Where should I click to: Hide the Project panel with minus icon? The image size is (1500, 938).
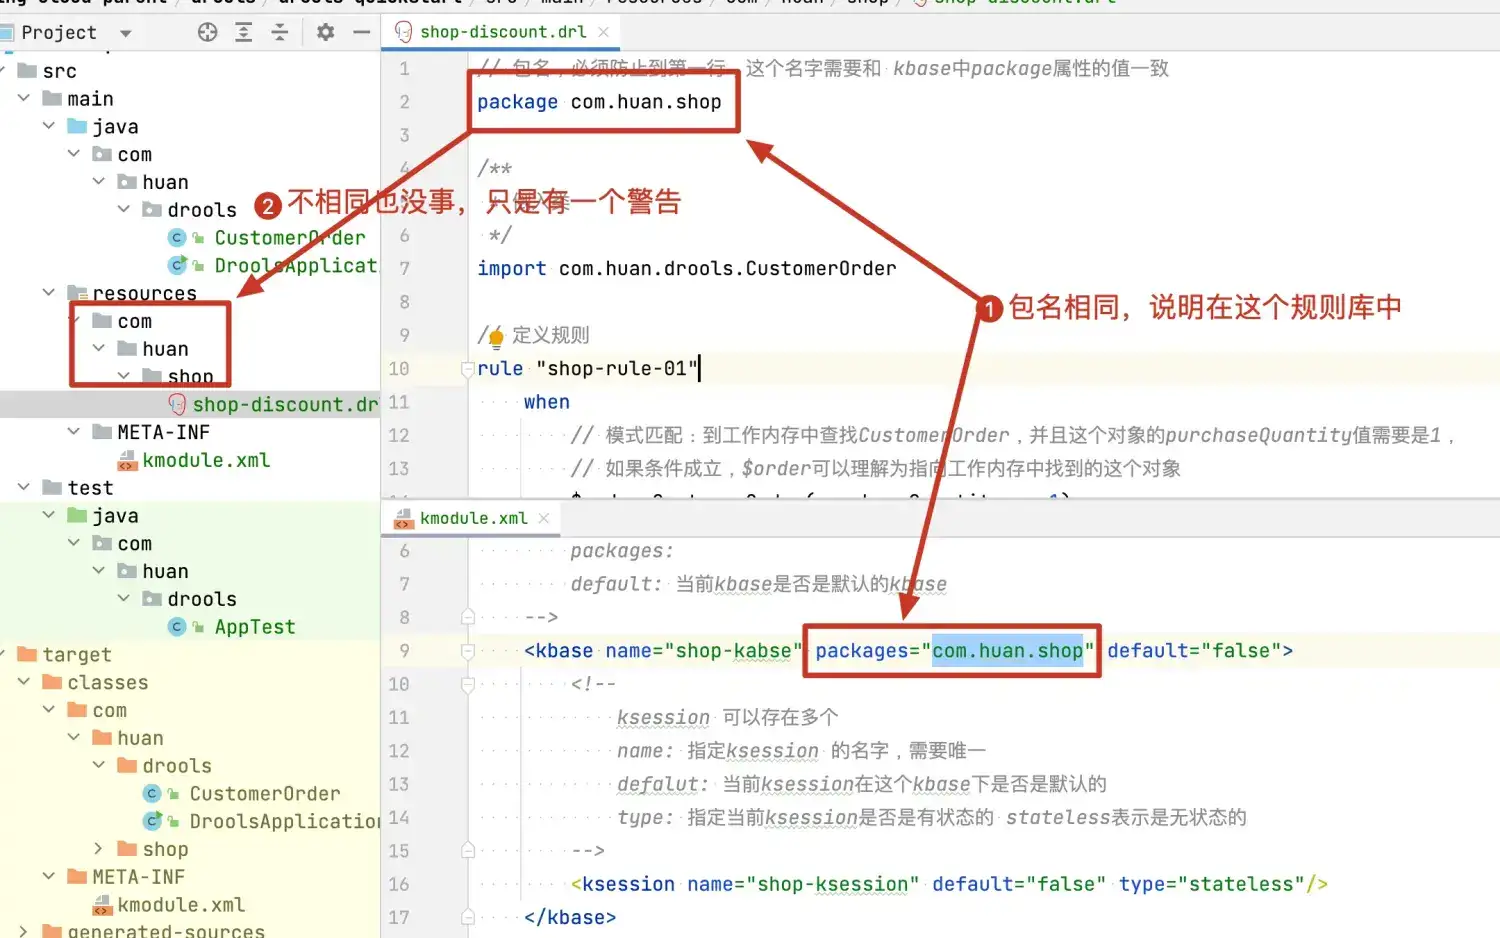(362, 32)
